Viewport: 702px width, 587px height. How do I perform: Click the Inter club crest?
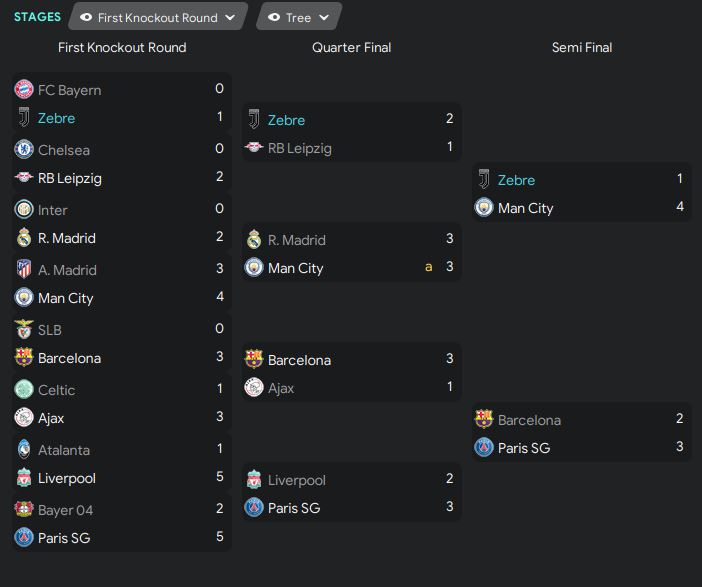(24, 210)
